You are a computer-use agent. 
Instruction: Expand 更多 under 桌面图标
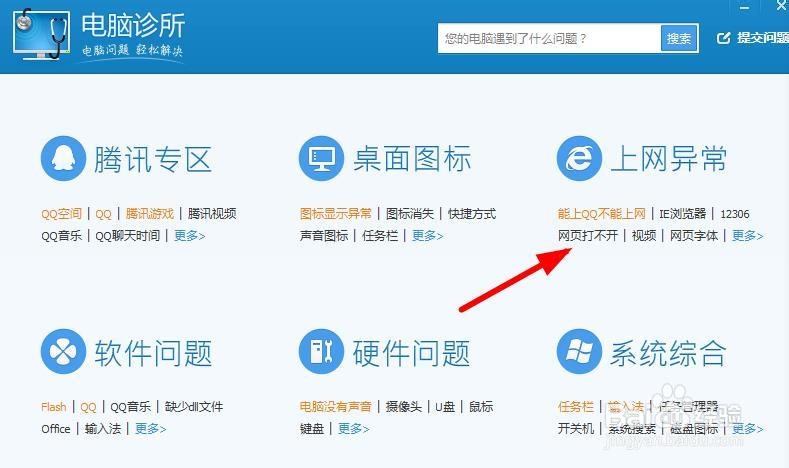pos(427,236)
